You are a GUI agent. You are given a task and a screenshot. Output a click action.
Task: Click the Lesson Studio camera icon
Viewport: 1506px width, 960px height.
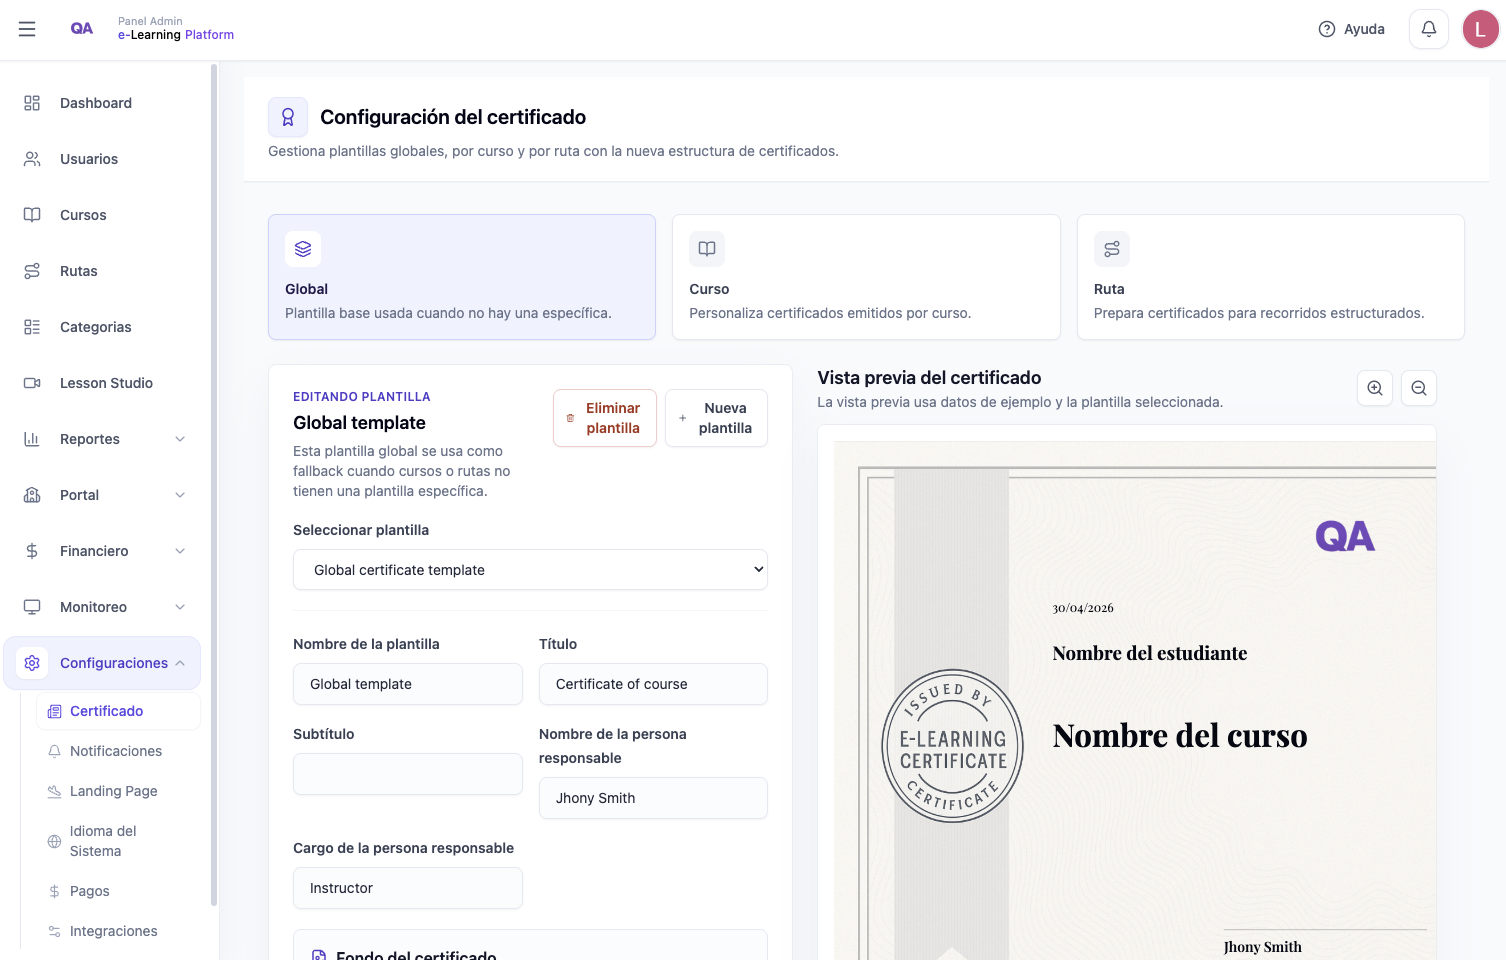(x=32, y=383)
